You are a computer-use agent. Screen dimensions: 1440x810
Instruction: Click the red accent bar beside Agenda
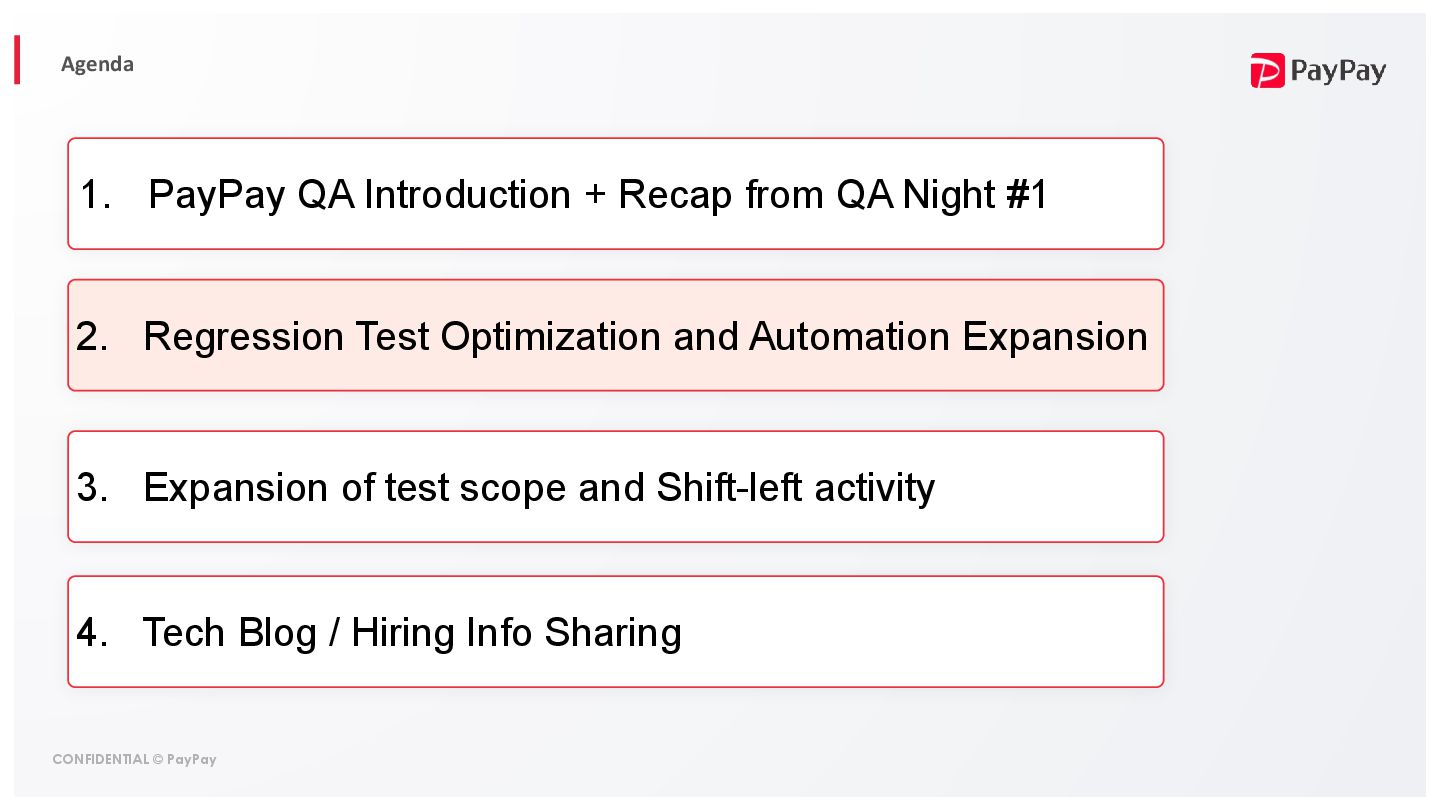[17, 60]
